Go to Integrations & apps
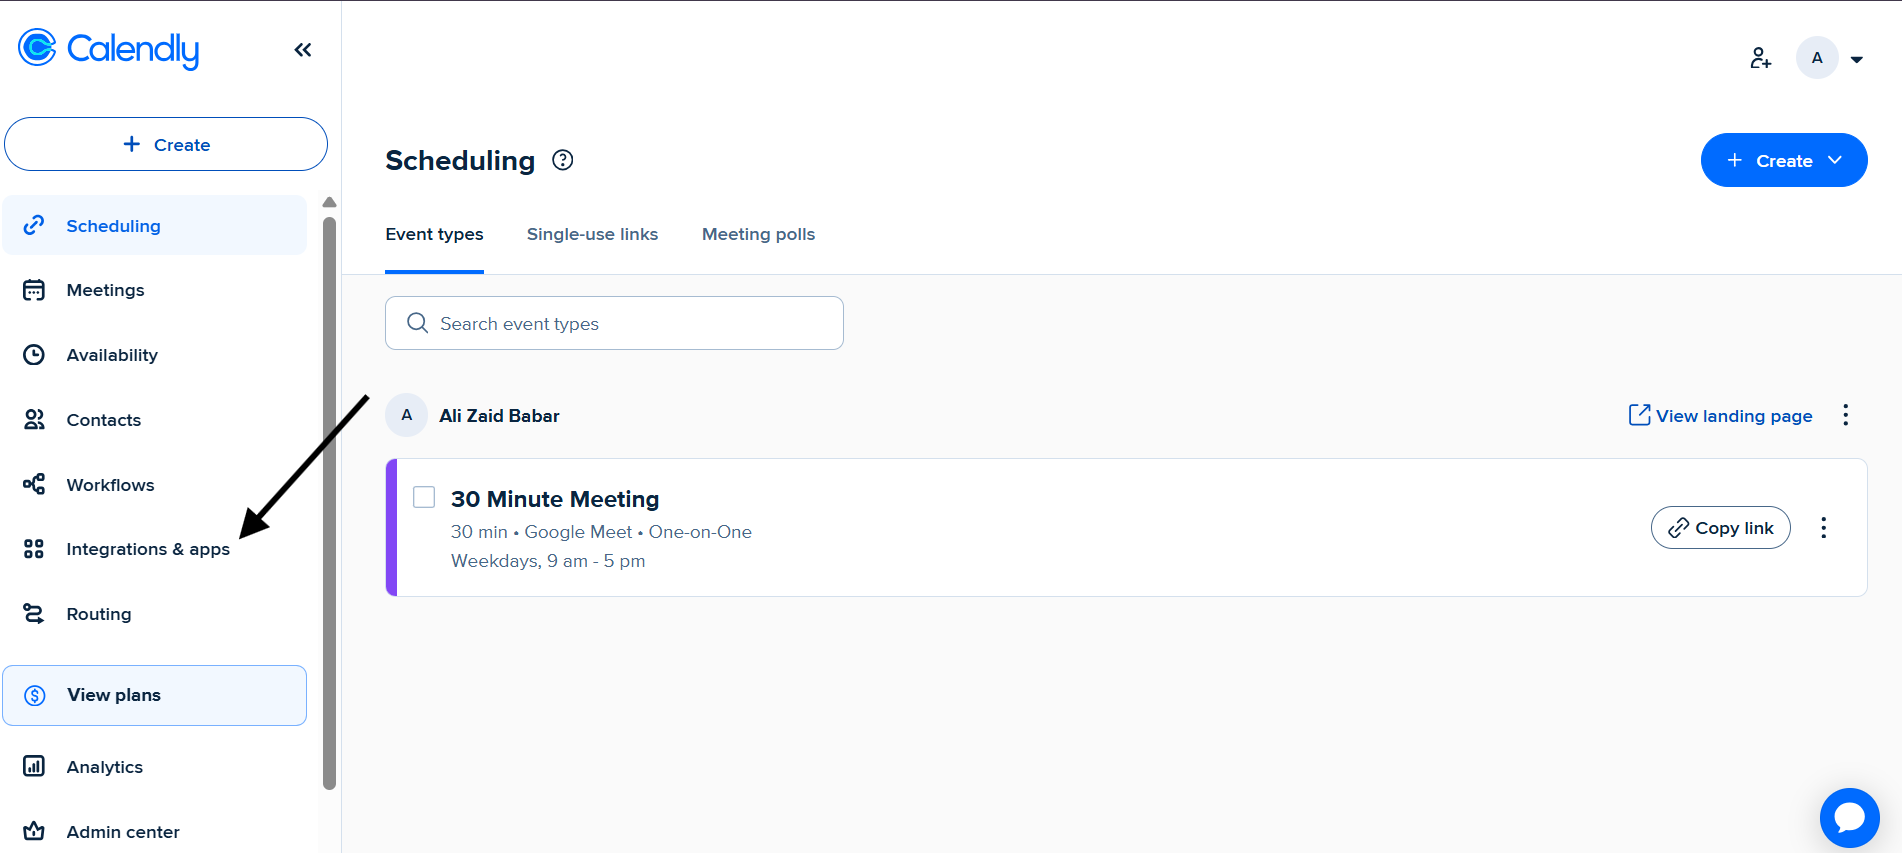This screenshot has width=1902, height=853. point(147,549)
